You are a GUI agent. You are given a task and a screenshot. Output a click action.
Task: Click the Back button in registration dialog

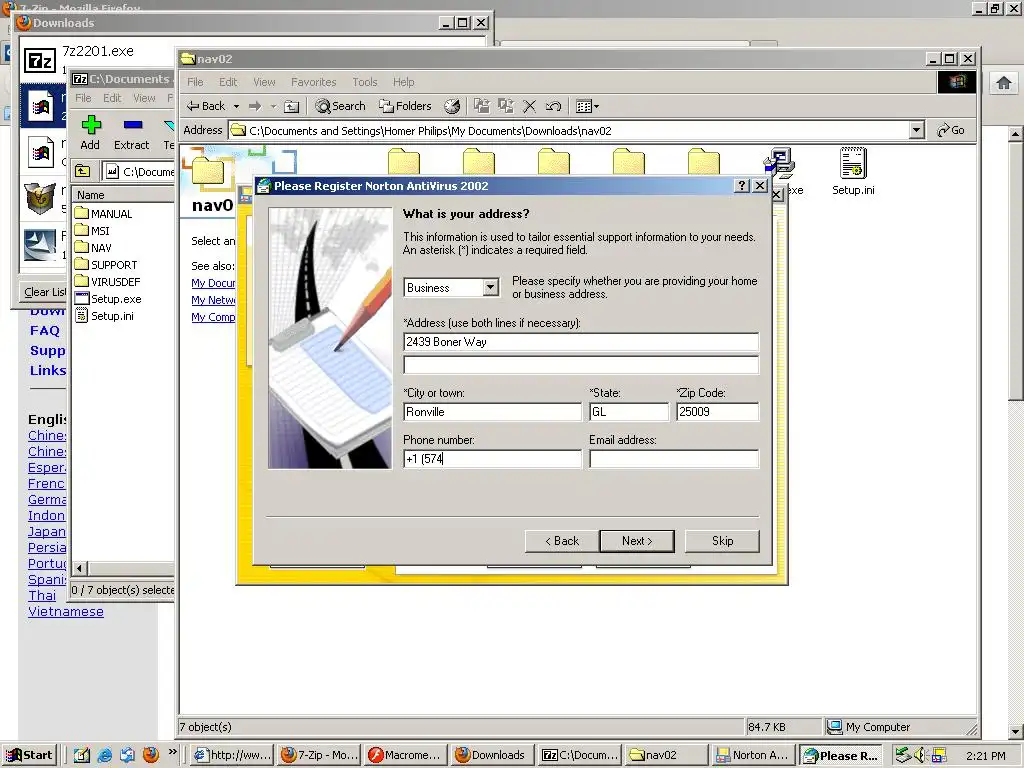pyautogui.click(x=562, y=541)
